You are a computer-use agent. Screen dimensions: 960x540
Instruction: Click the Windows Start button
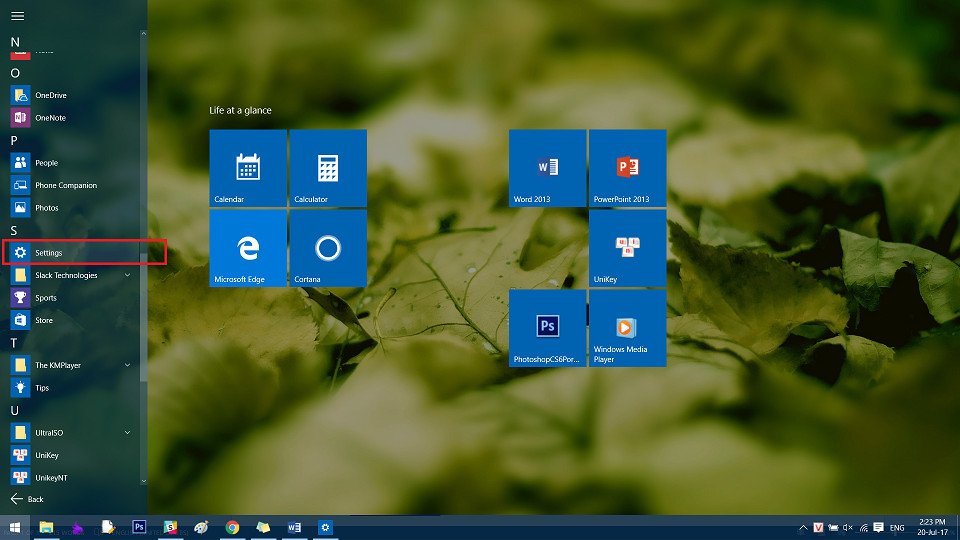click(15, 527)
